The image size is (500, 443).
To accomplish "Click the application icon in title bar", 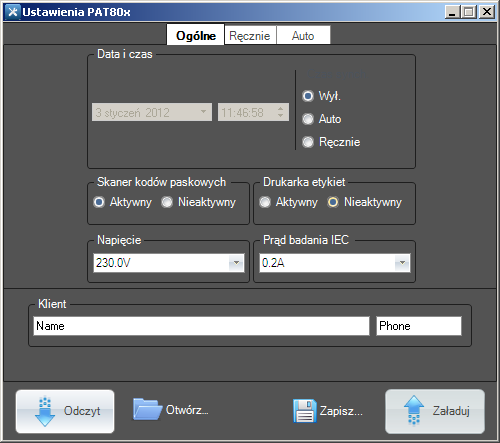I will point(12,12).
